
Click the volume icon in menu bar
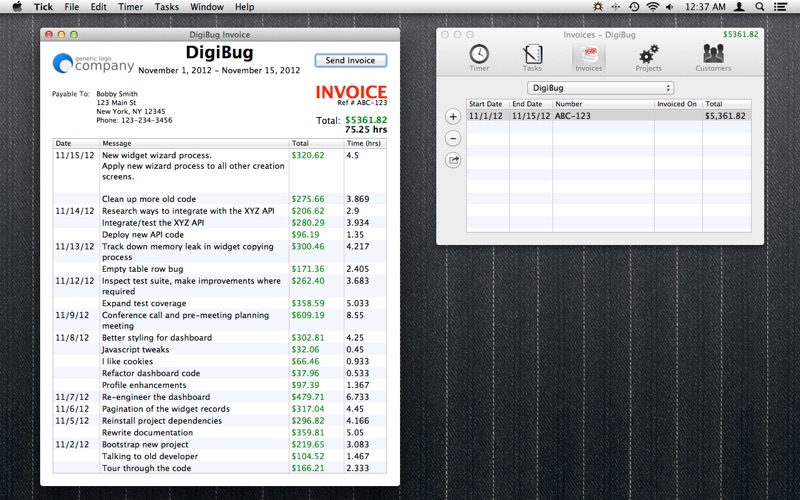(669, 7)
